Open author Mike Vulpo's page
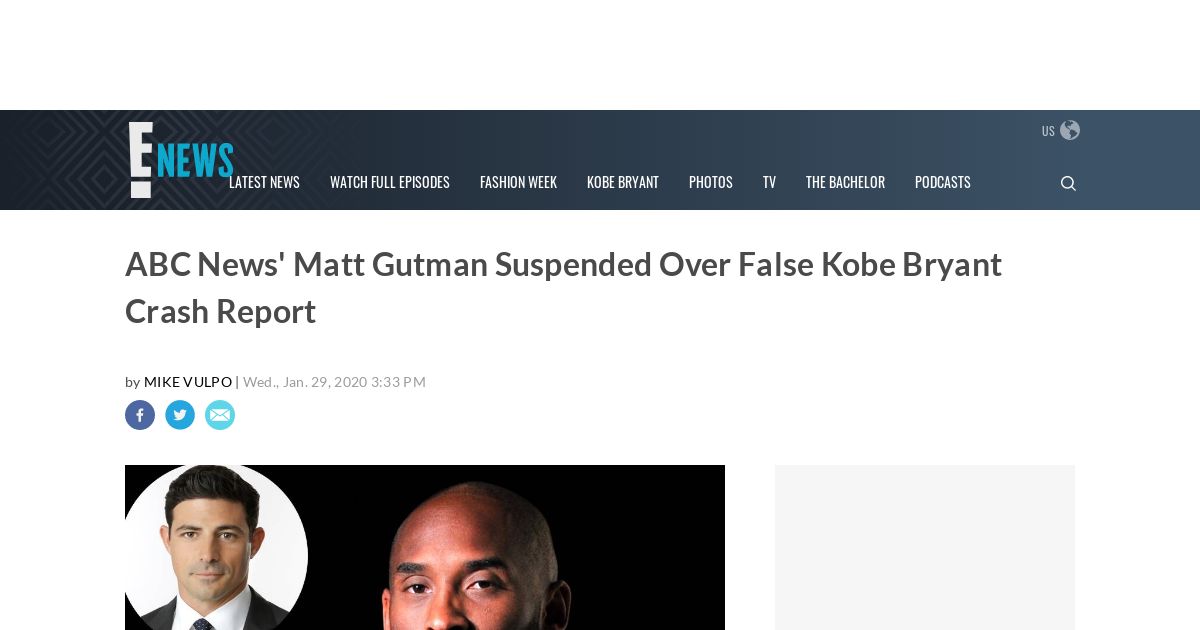The height and width of the screenshot is (630, 1200). (x=188, y=382)
